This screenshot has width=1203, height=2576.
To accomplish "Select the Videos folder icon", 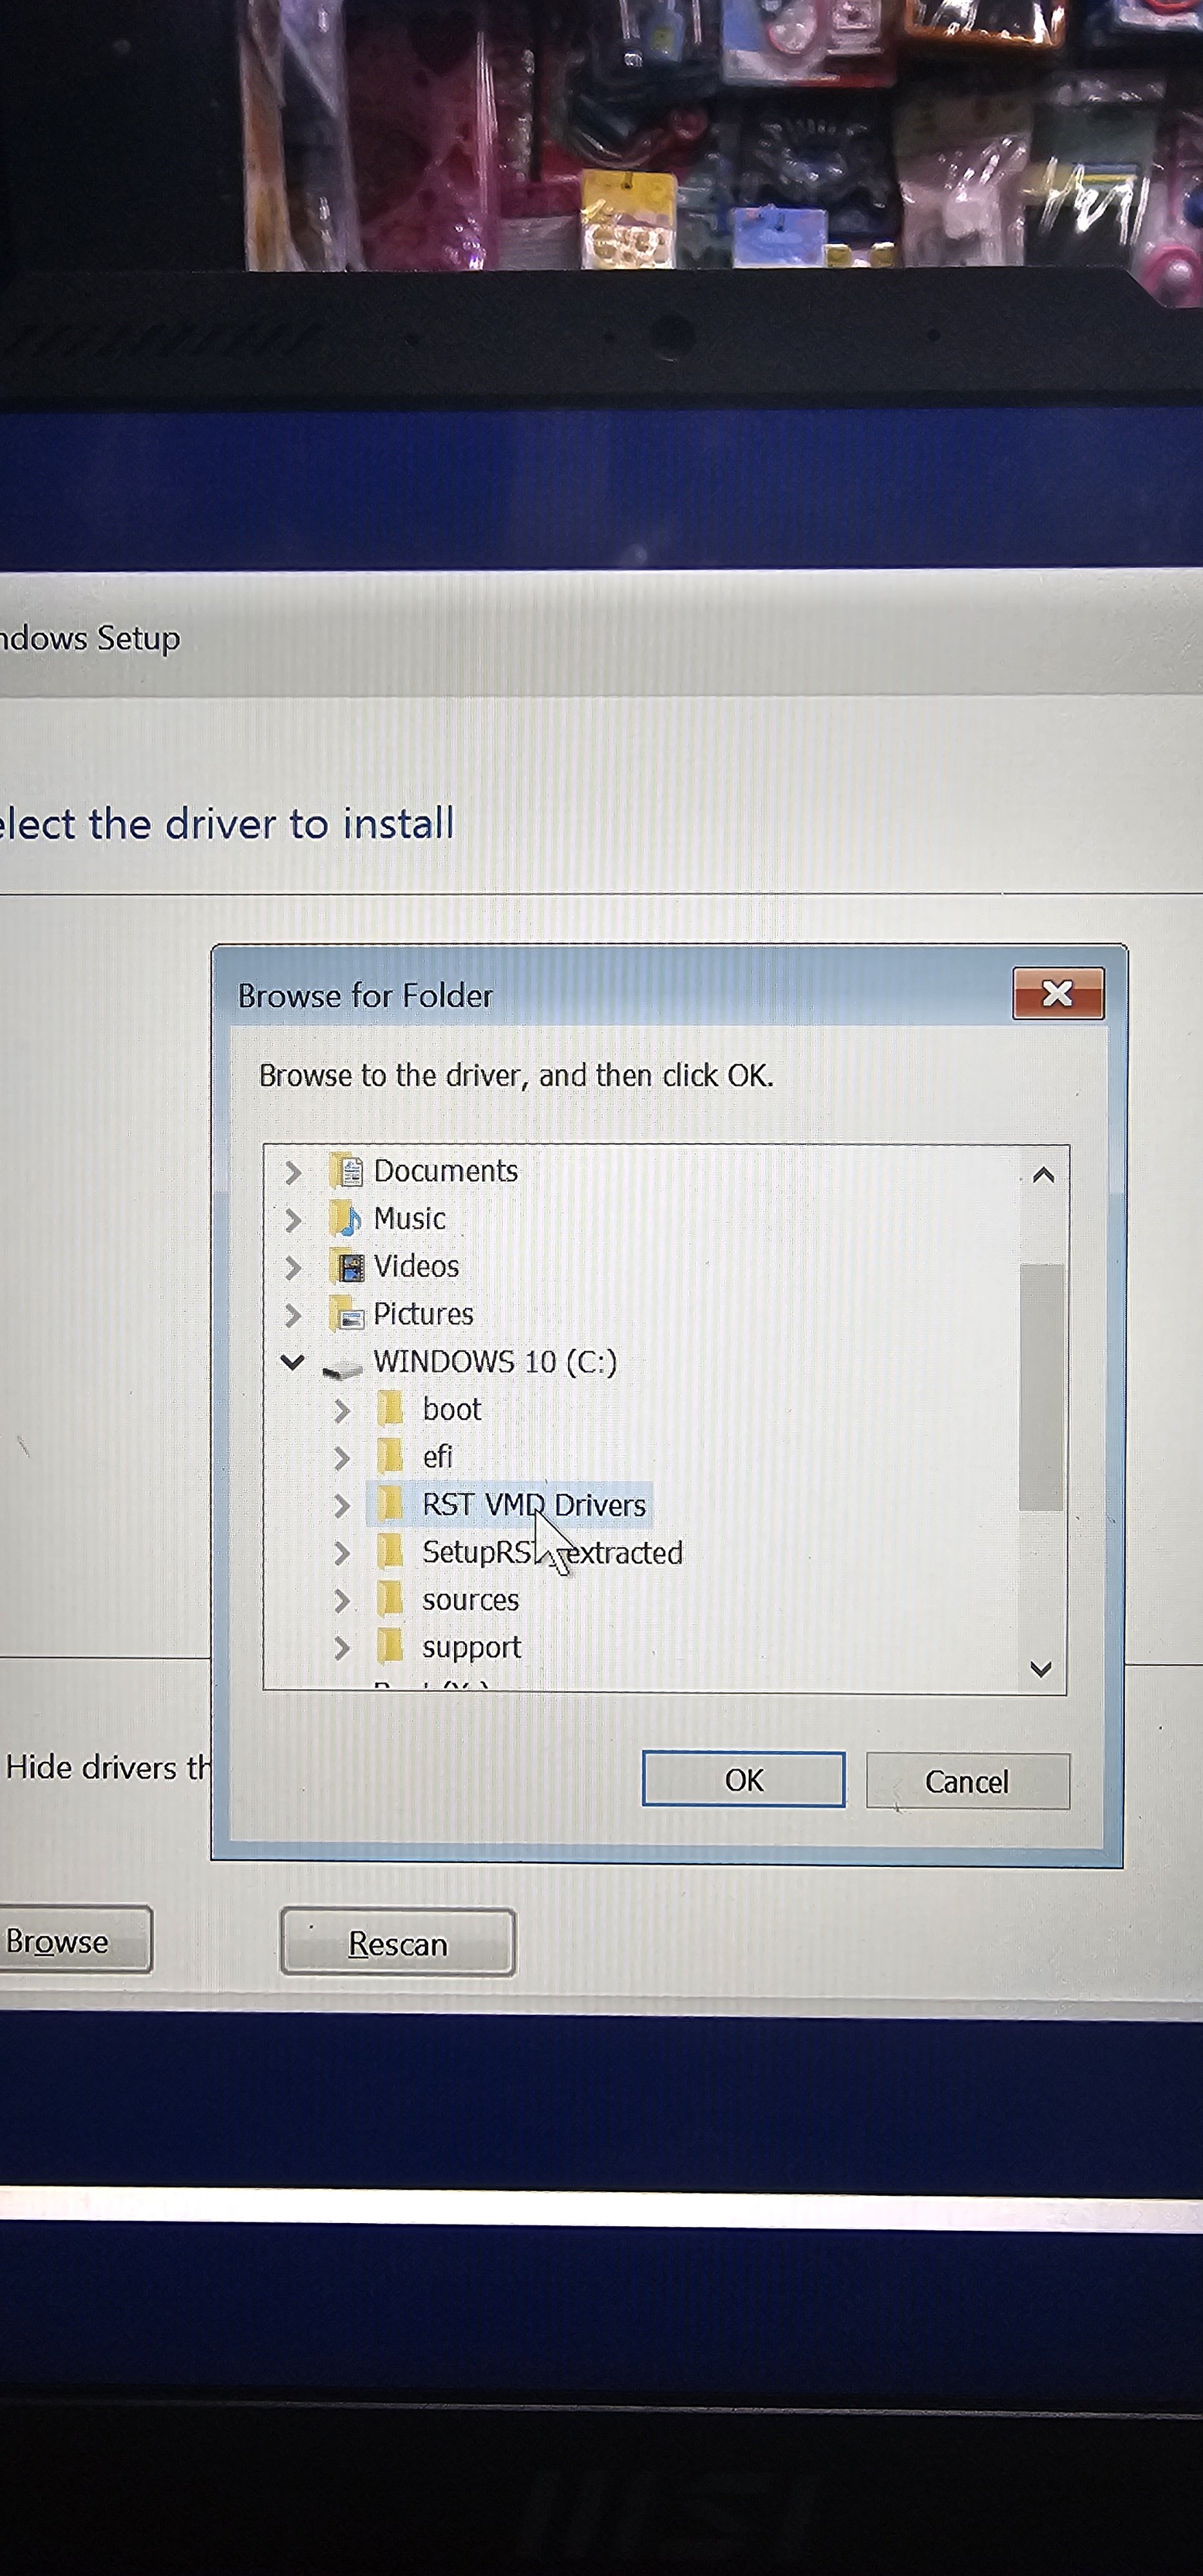I will coord(347,1267).
